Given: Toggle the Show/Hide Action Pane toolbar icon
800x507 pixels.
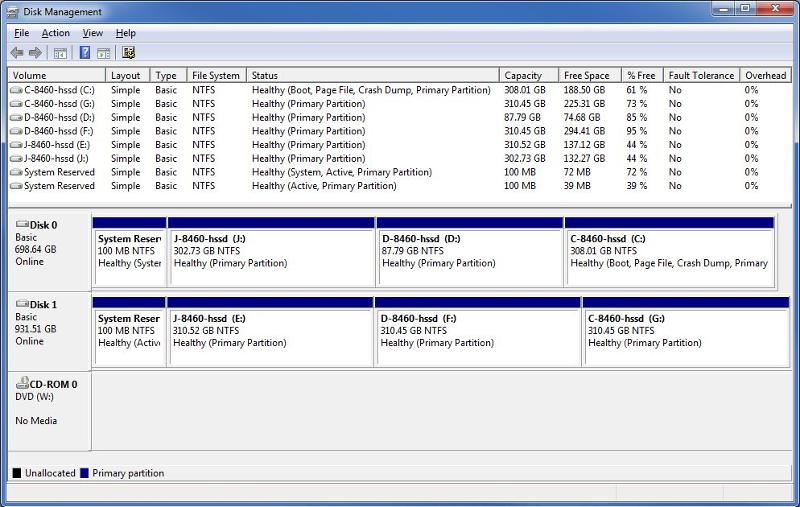Looking at the screenshot, I should [x=104, y=53].
